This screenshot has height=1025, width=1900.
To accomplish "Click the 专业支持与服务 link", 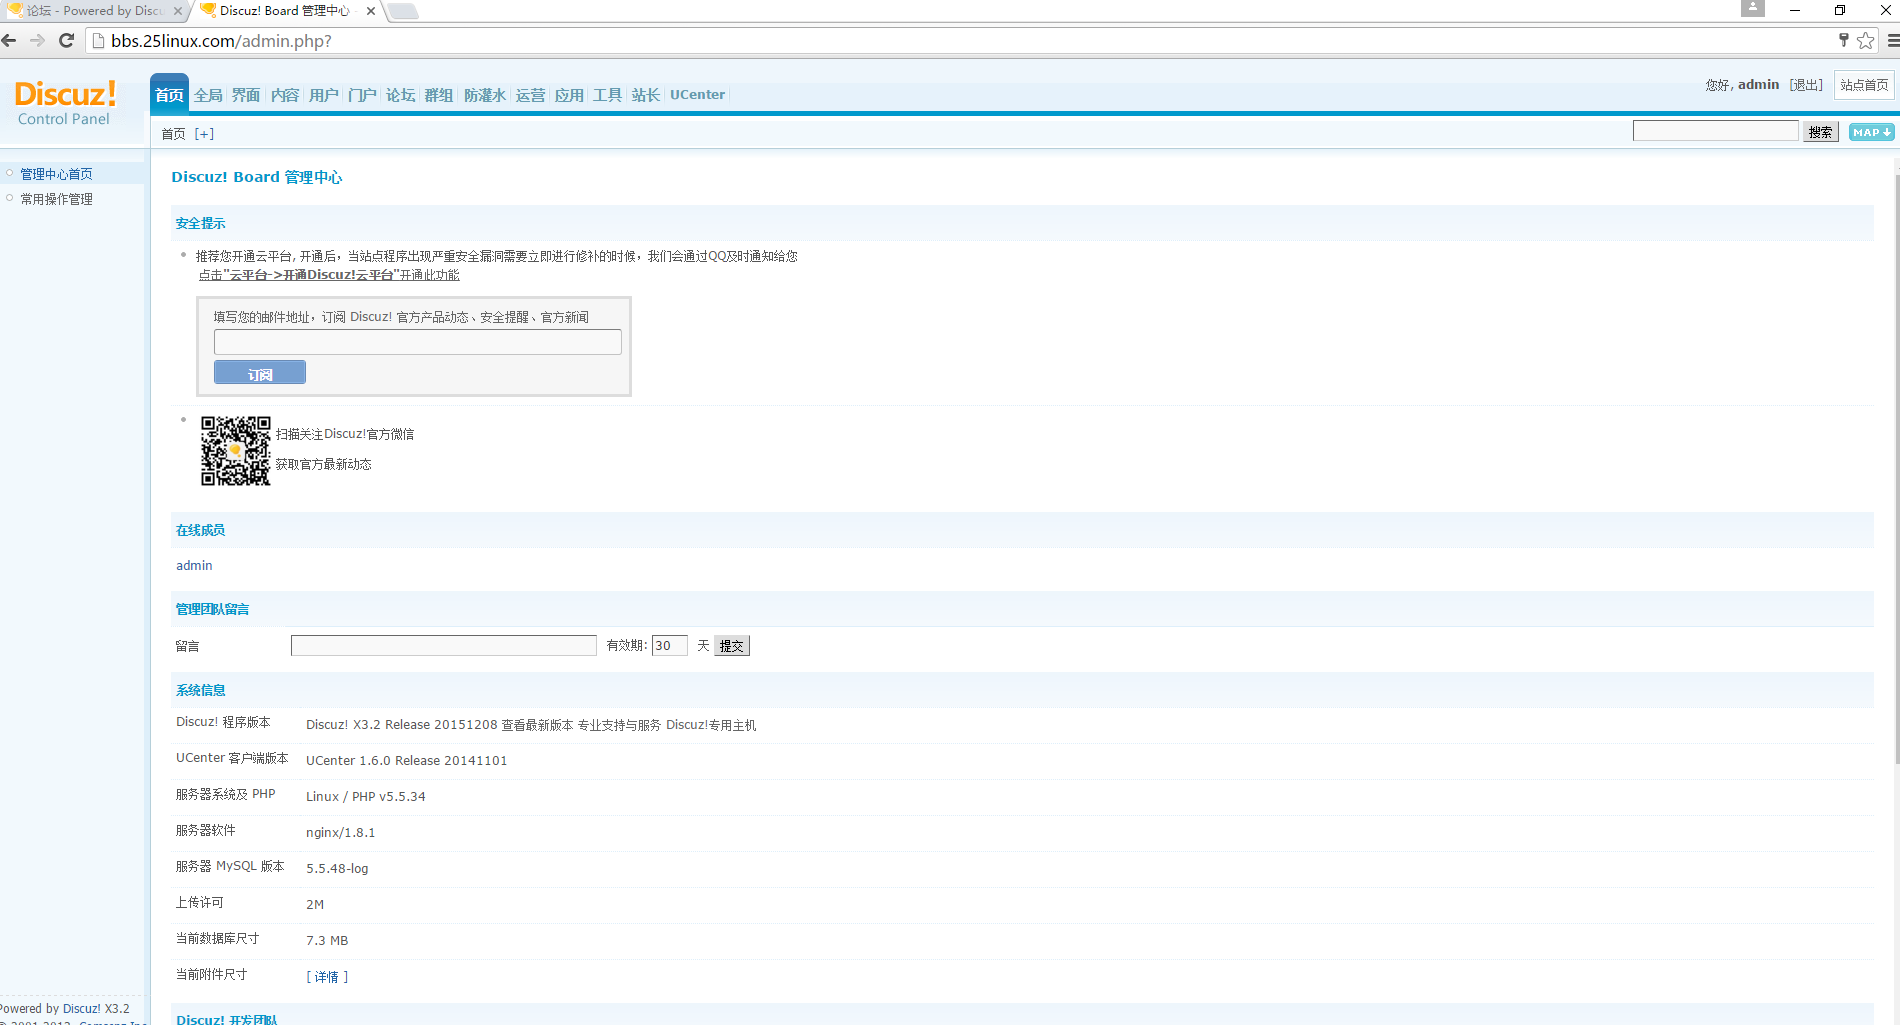I will pos(619,725).
